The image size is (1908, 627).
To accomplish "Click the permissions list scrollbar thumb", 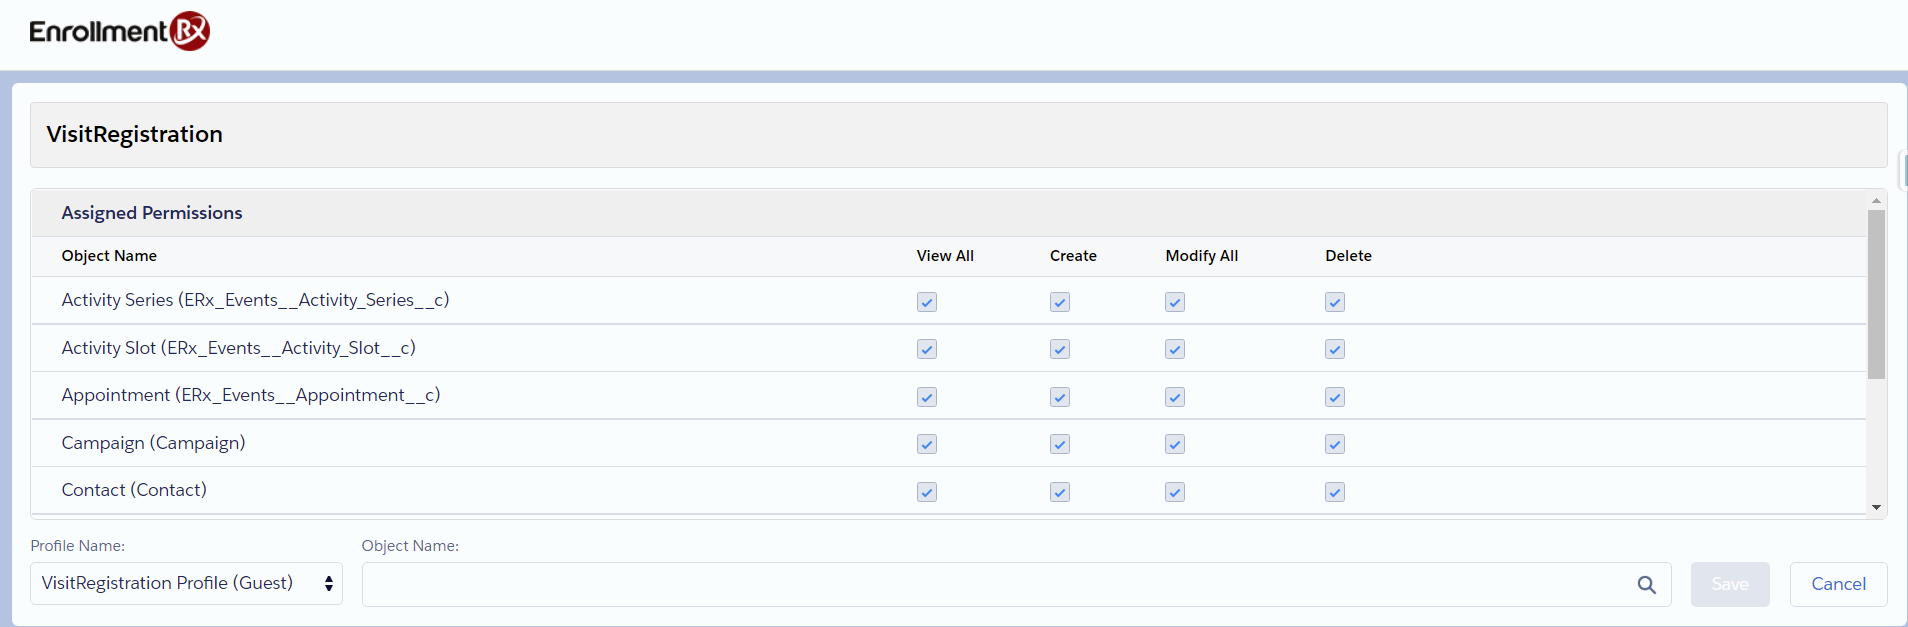I will point(1876,294).
